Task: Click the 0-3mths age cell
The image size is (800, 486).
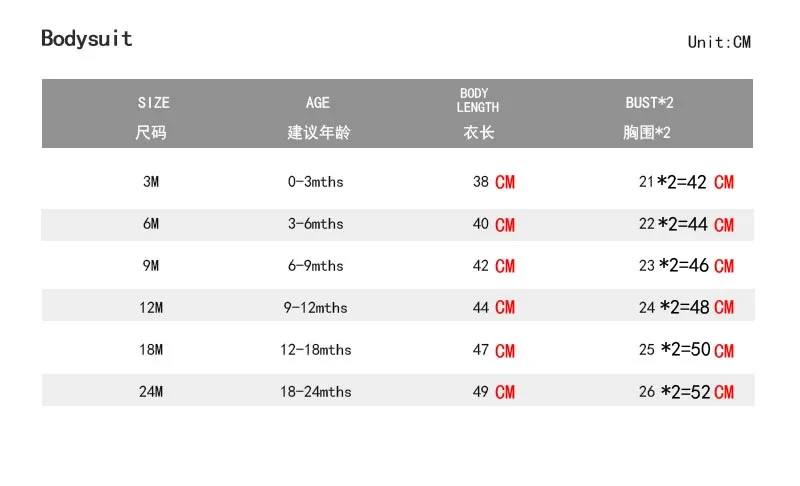Action: [315, 182]
